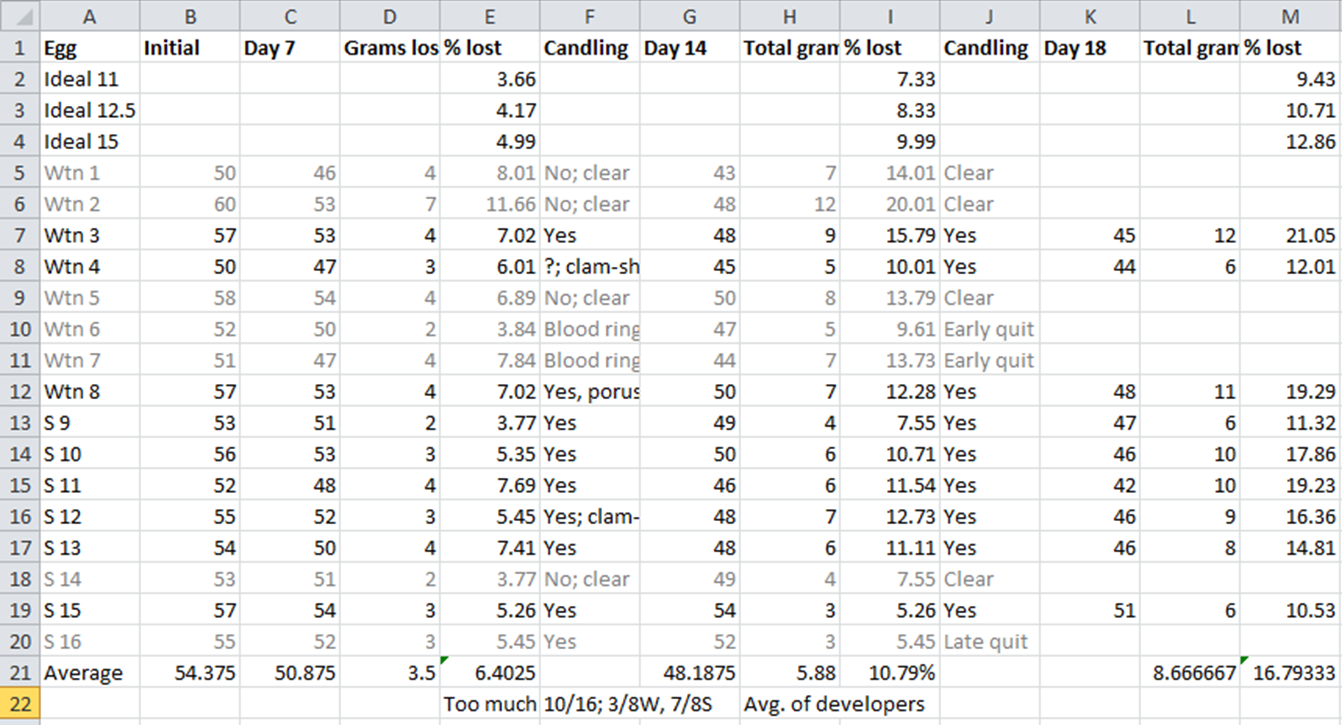Click the 'Day 18' header cell

(1090, 48)
